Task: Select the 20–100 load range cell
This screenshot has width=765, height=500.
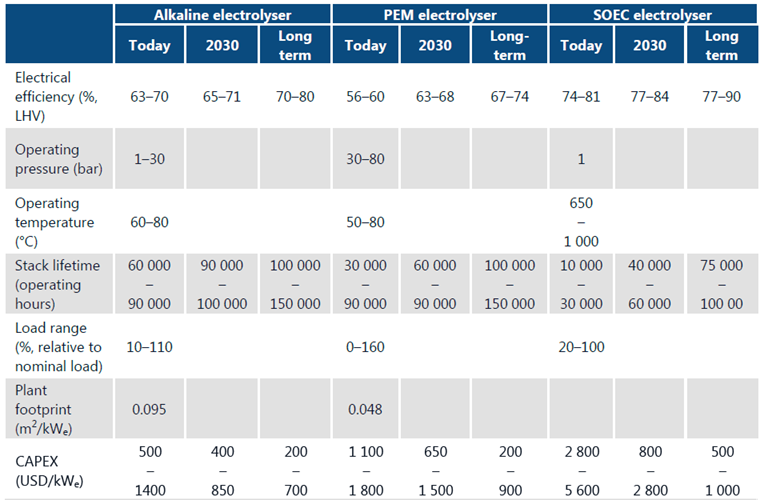Action: [582, 345]
